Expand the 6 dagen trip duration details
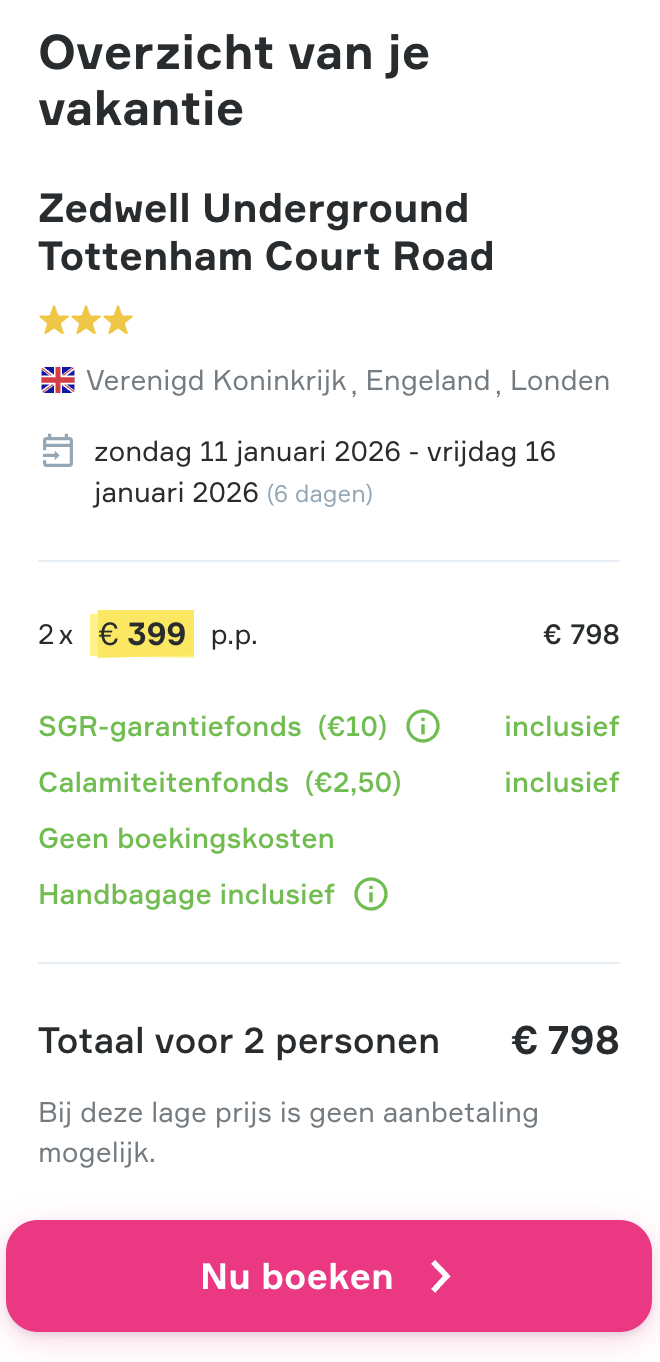This screenshot has height=1362, width=660. 320,492
